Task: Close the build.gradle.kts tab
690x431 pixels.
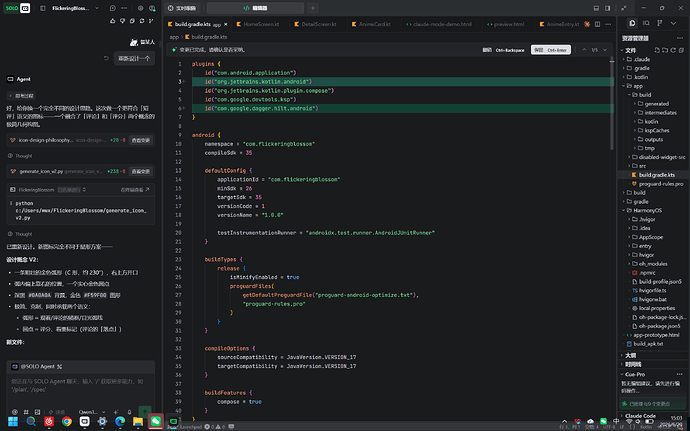Action: (x=226, y=24)
